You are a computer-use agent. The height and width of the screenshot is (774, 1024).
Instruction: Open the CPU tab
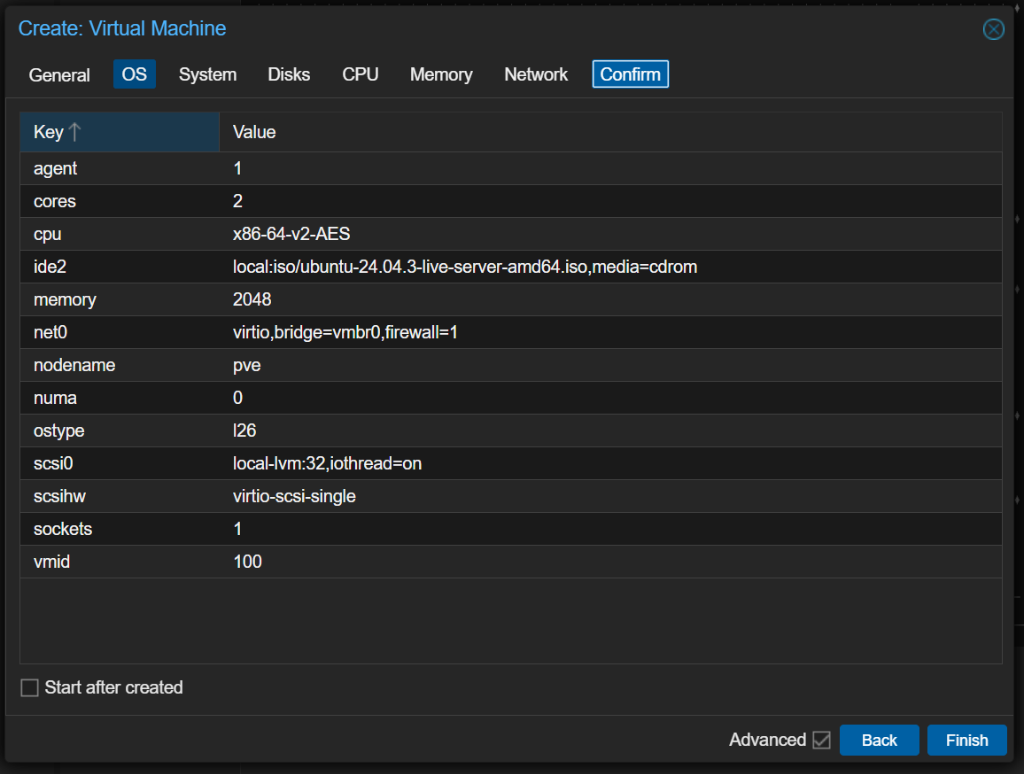360,74
